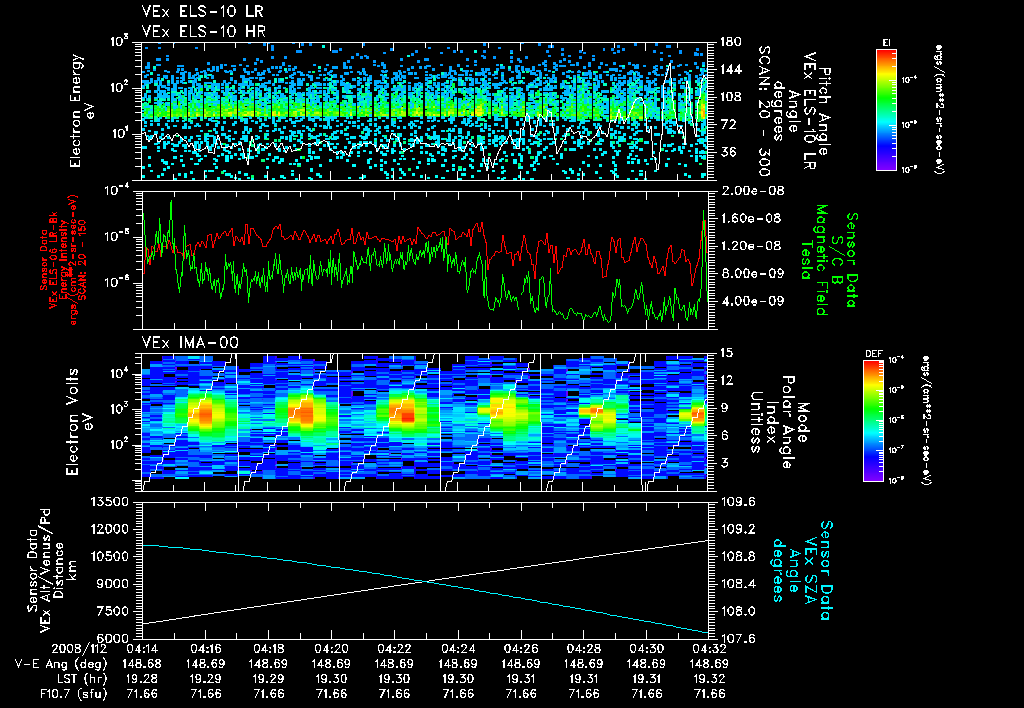Click the LST value 19.32

pos(710,679)
